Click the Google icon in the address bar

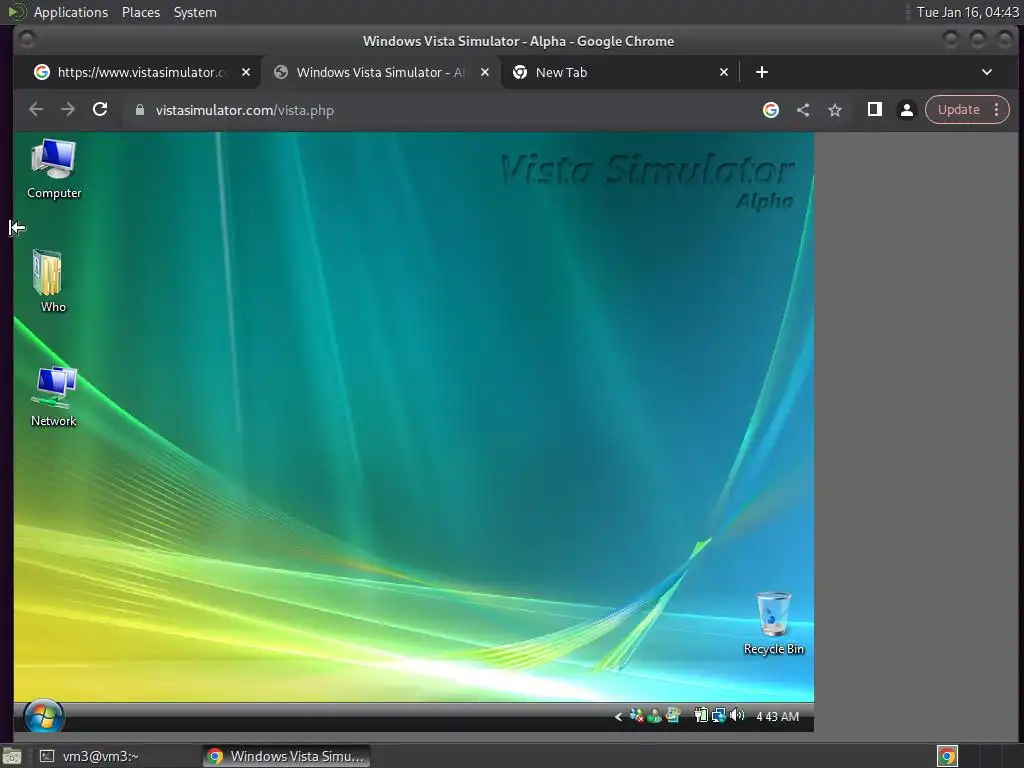(771, 110)
